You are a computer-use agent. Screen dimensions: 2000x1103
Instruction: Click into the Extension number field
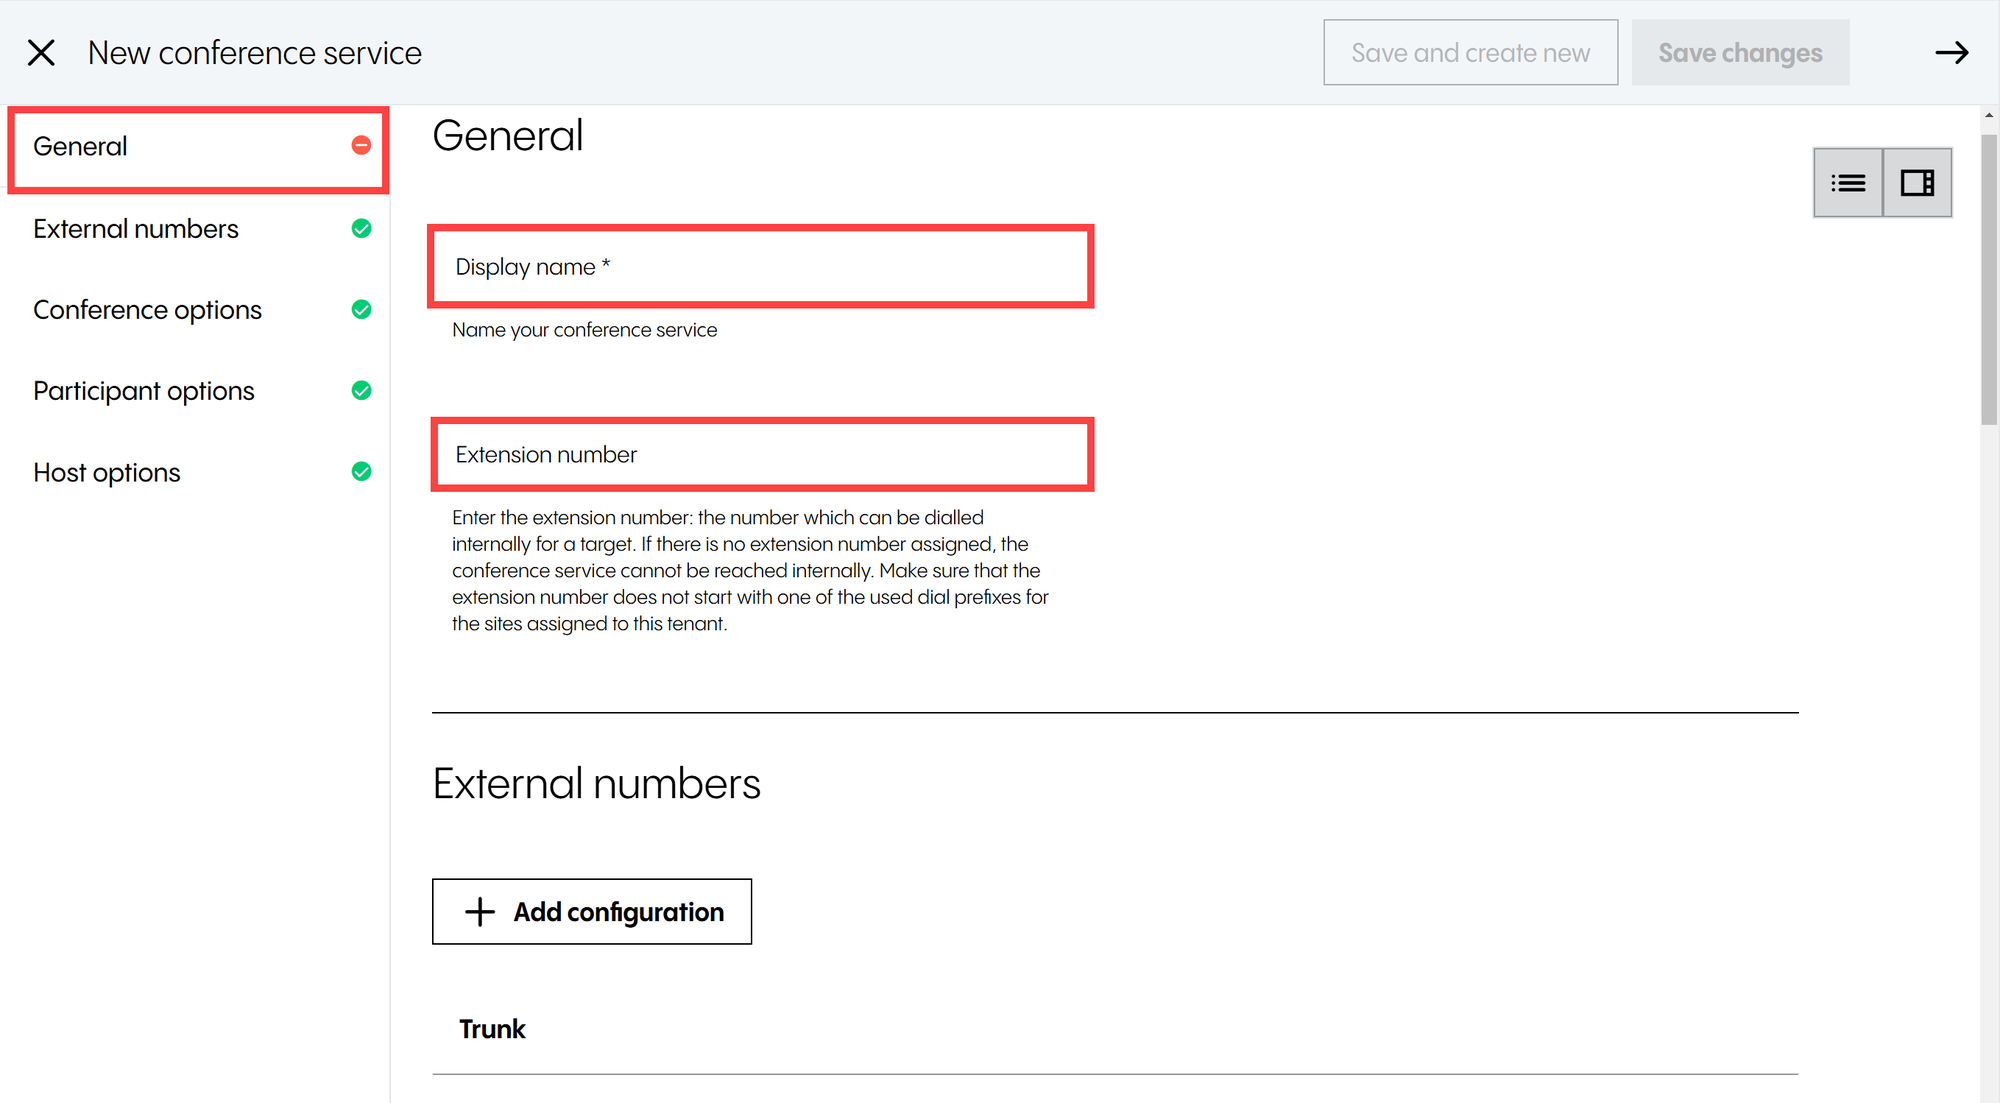[762, 455]
